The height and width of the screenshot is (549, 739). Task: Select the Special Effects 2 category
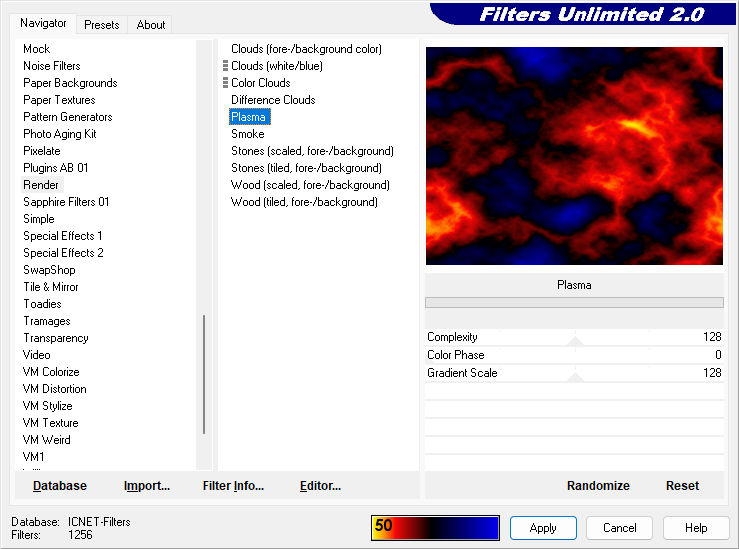point(63,253)
